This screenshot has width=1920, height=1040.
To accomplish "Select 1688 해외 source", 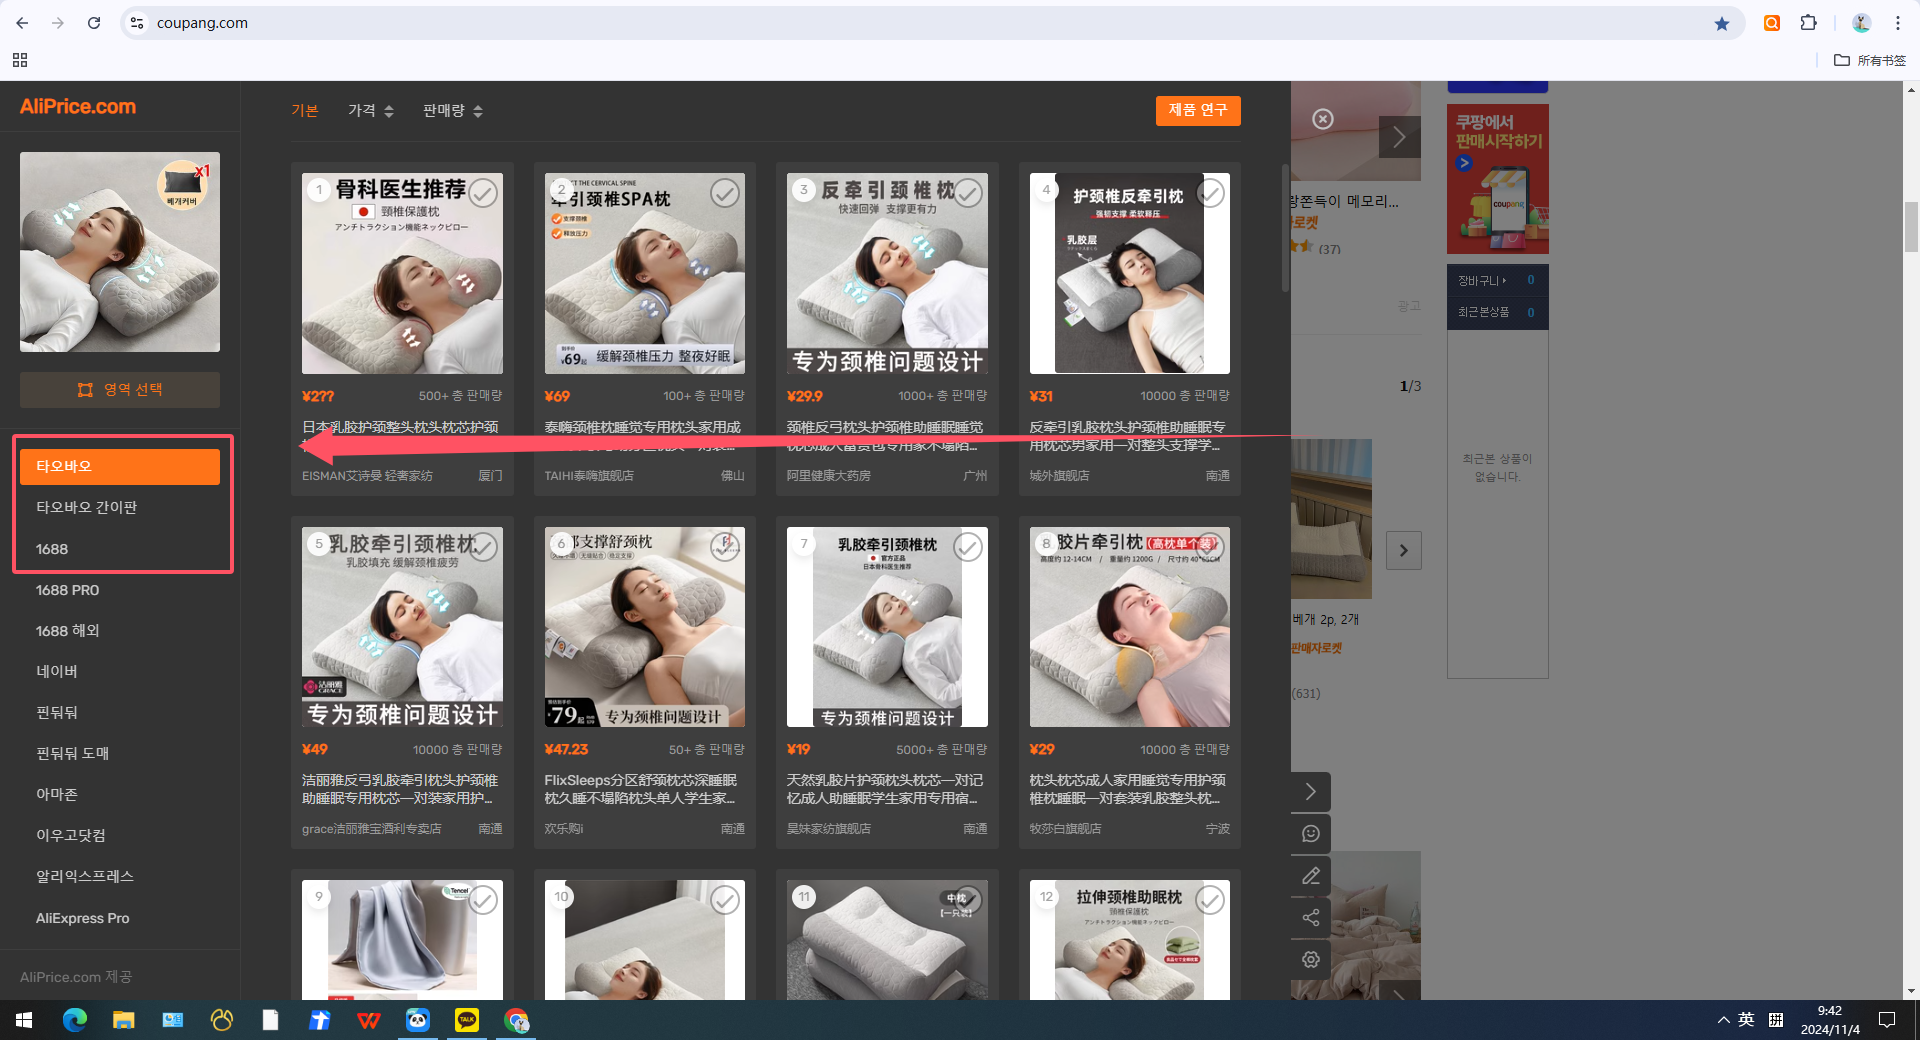I will point(120,631).
